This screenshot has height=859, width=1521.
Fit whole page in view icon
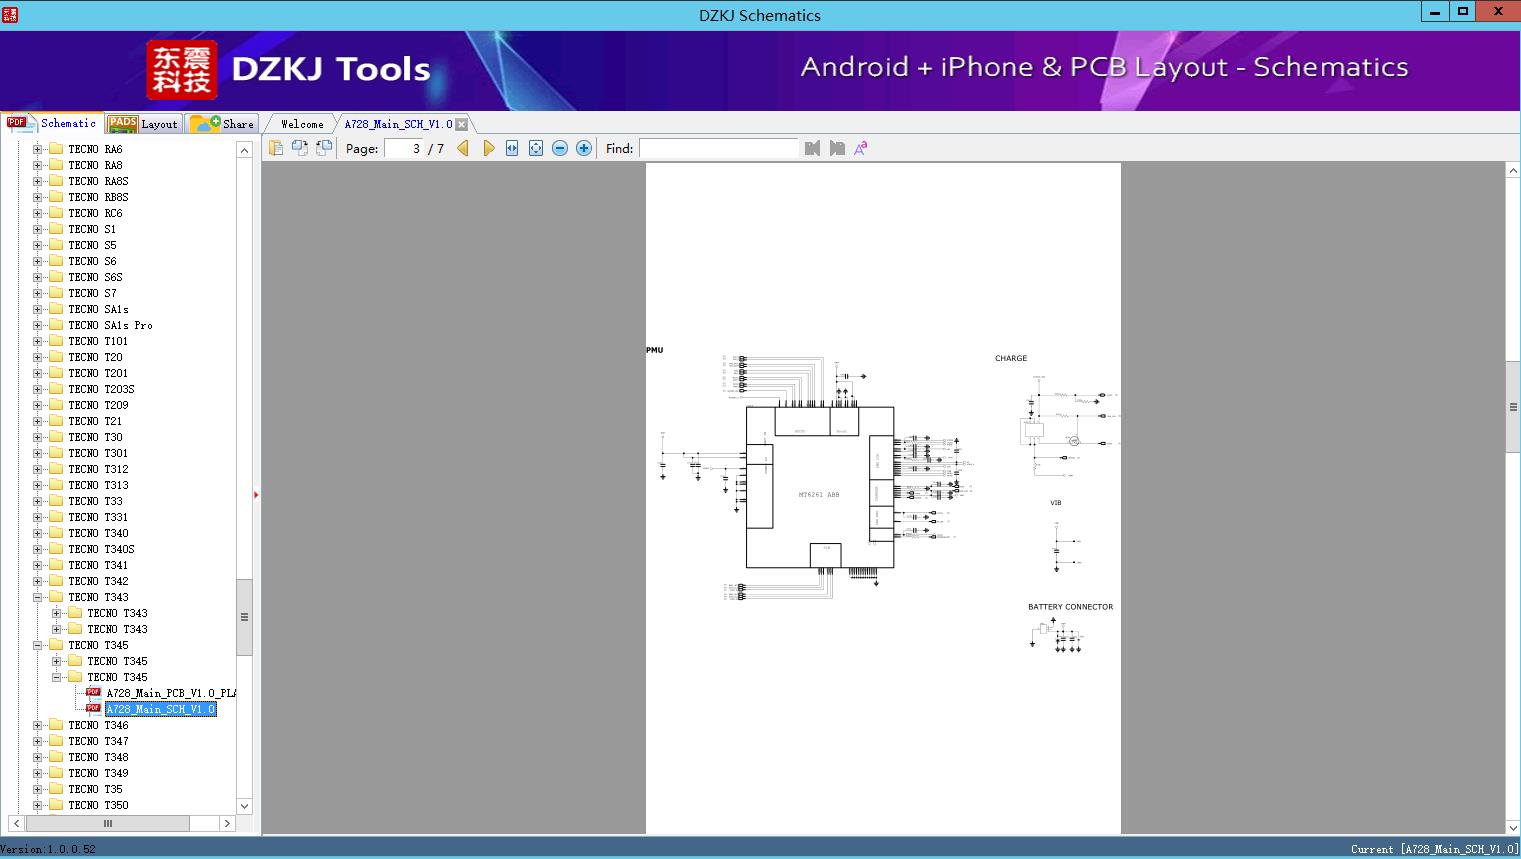536,148
